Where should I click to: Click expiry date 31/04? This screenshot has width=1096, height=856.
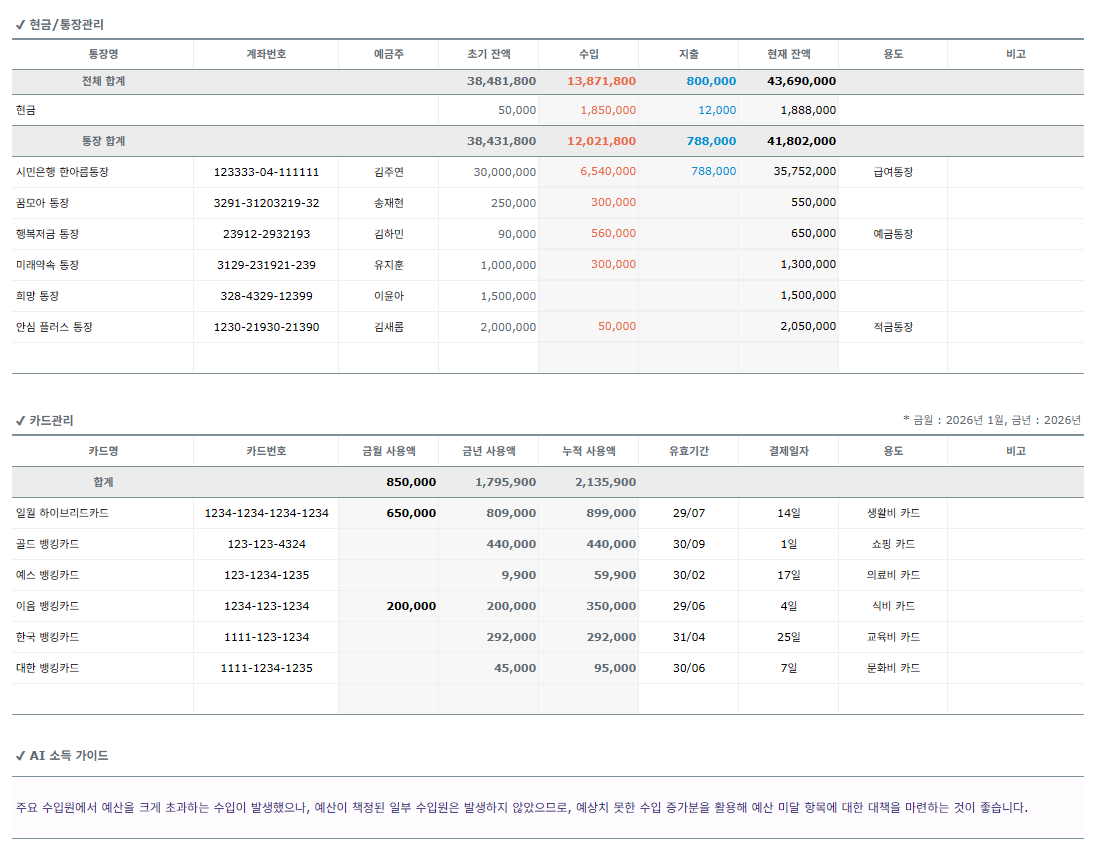688,637
